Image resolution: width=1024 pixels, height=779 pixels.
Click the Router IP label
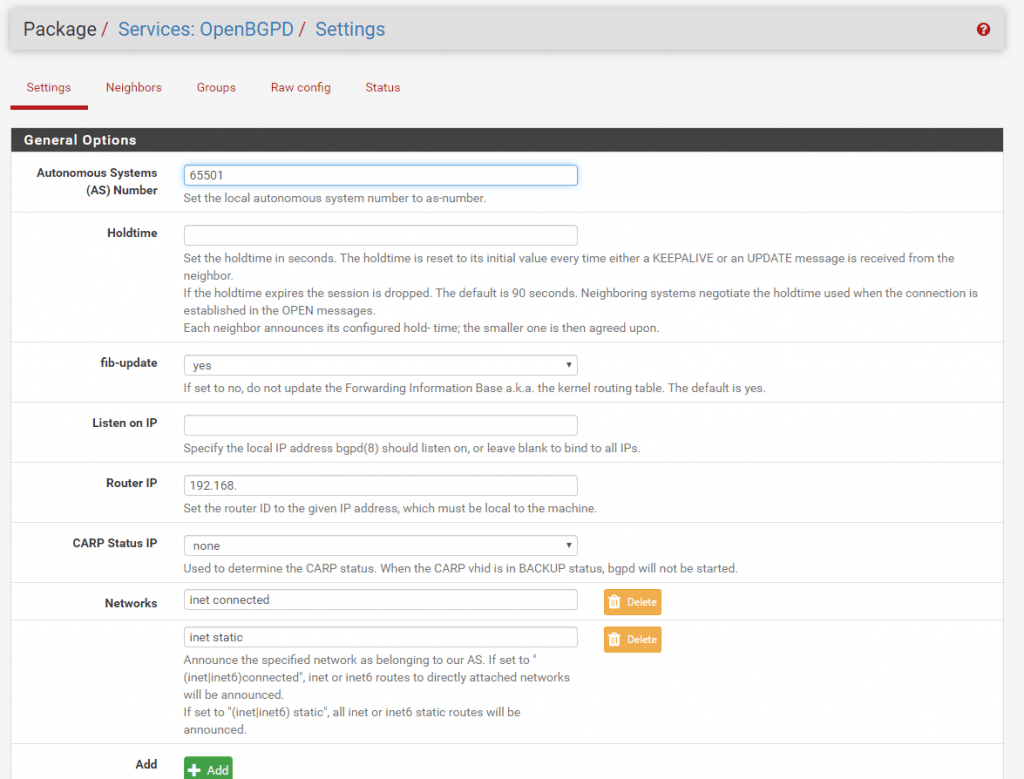tap(131, 483)
